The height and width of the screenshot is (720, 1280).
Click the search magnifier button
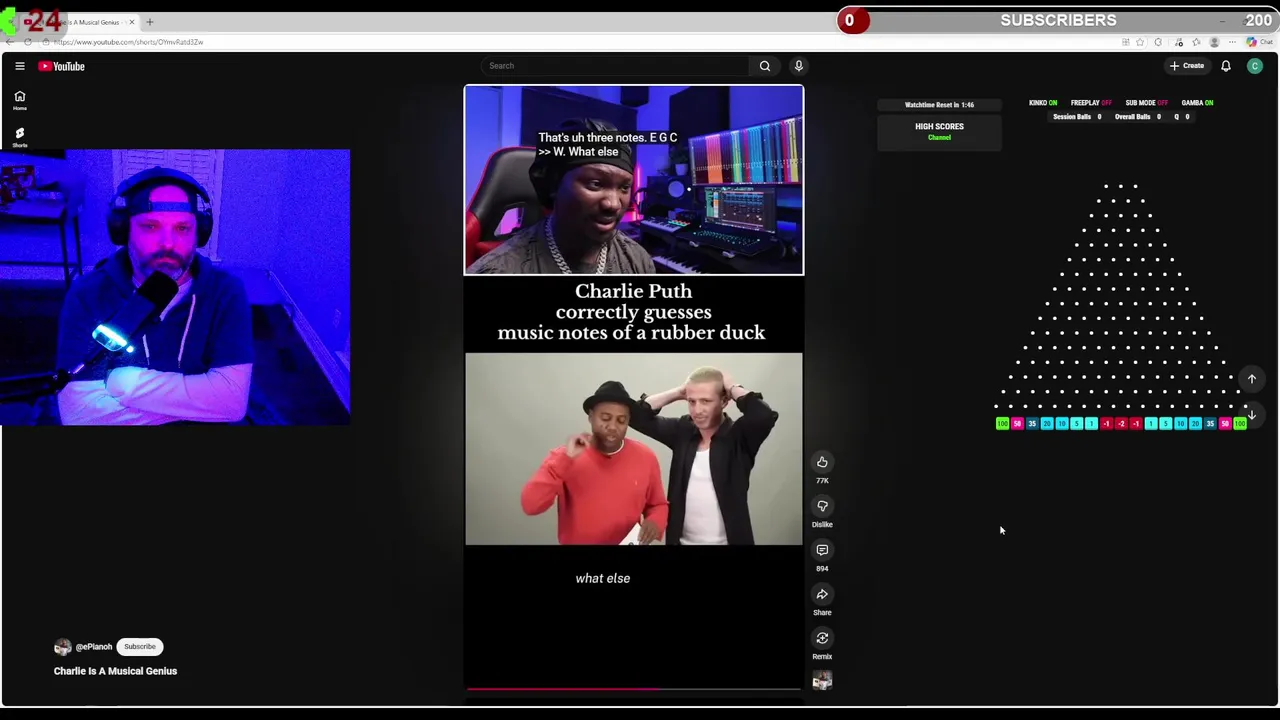(x=765, y=66)
